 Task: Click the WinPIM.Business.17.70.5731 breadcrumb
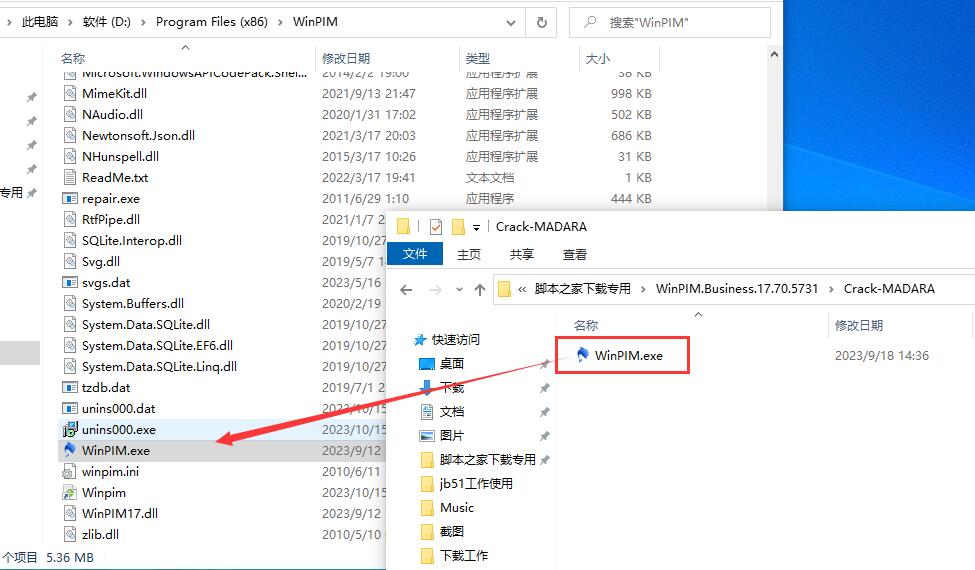tap(737, 289)
